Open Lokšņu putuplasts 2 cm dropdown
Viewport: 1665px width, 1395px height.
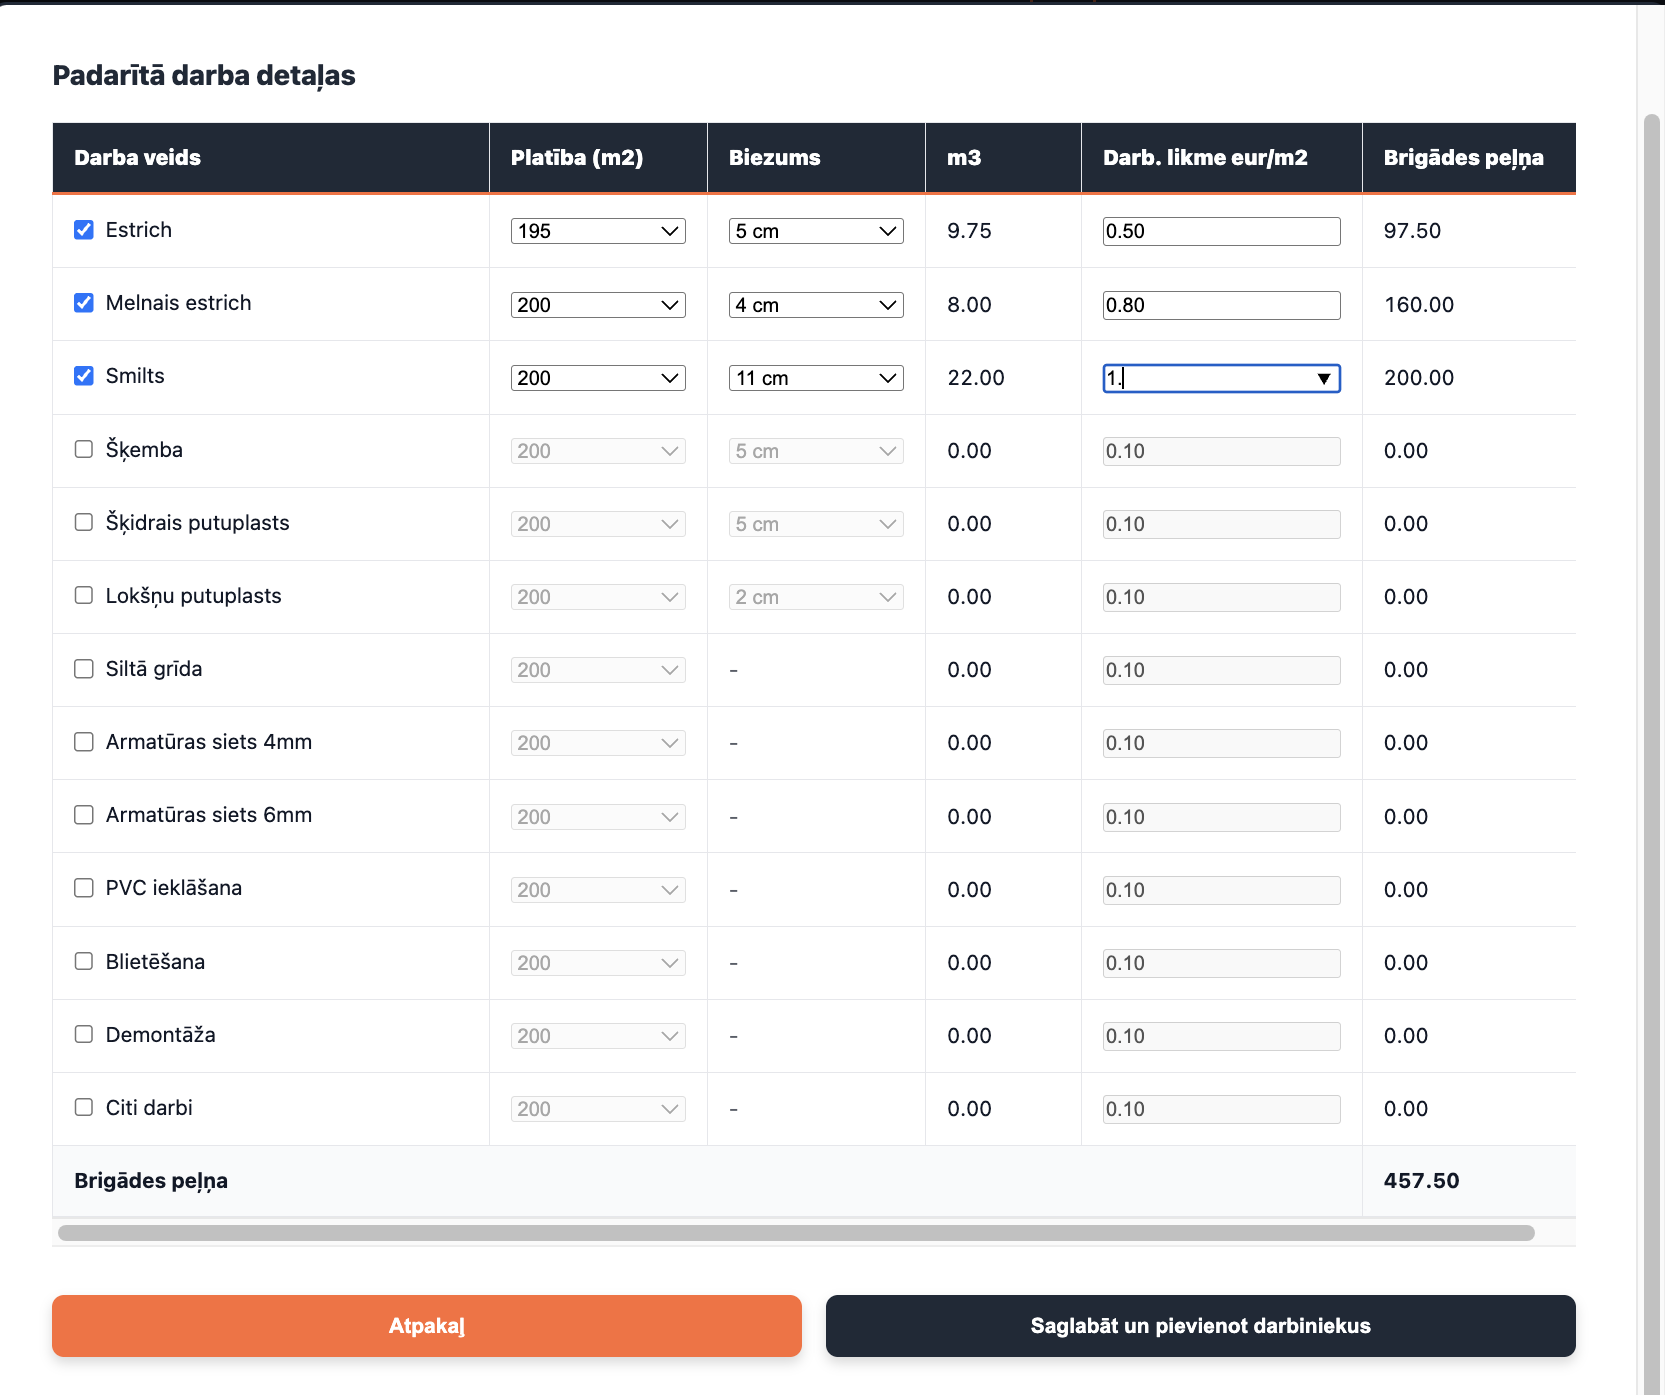click(816, 597)
